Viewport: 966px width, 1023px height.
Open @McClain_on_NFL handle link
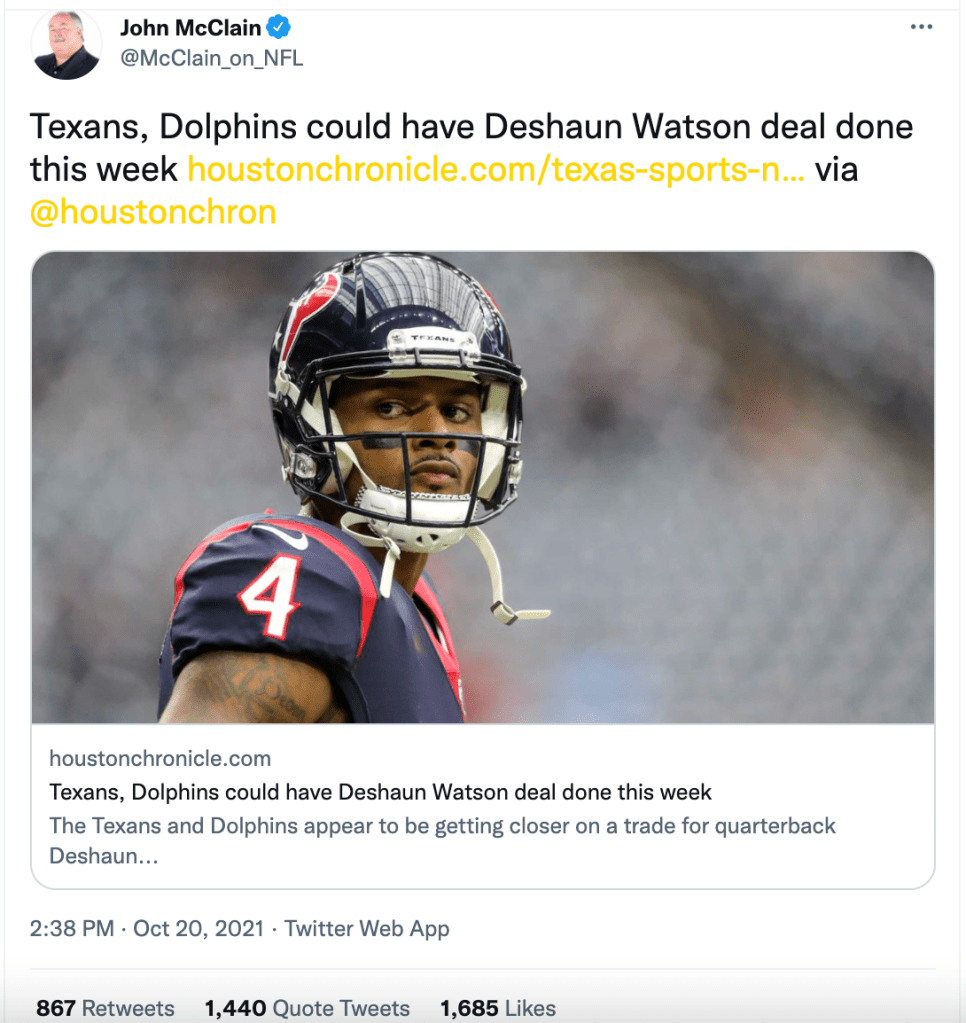click(211, 58)
